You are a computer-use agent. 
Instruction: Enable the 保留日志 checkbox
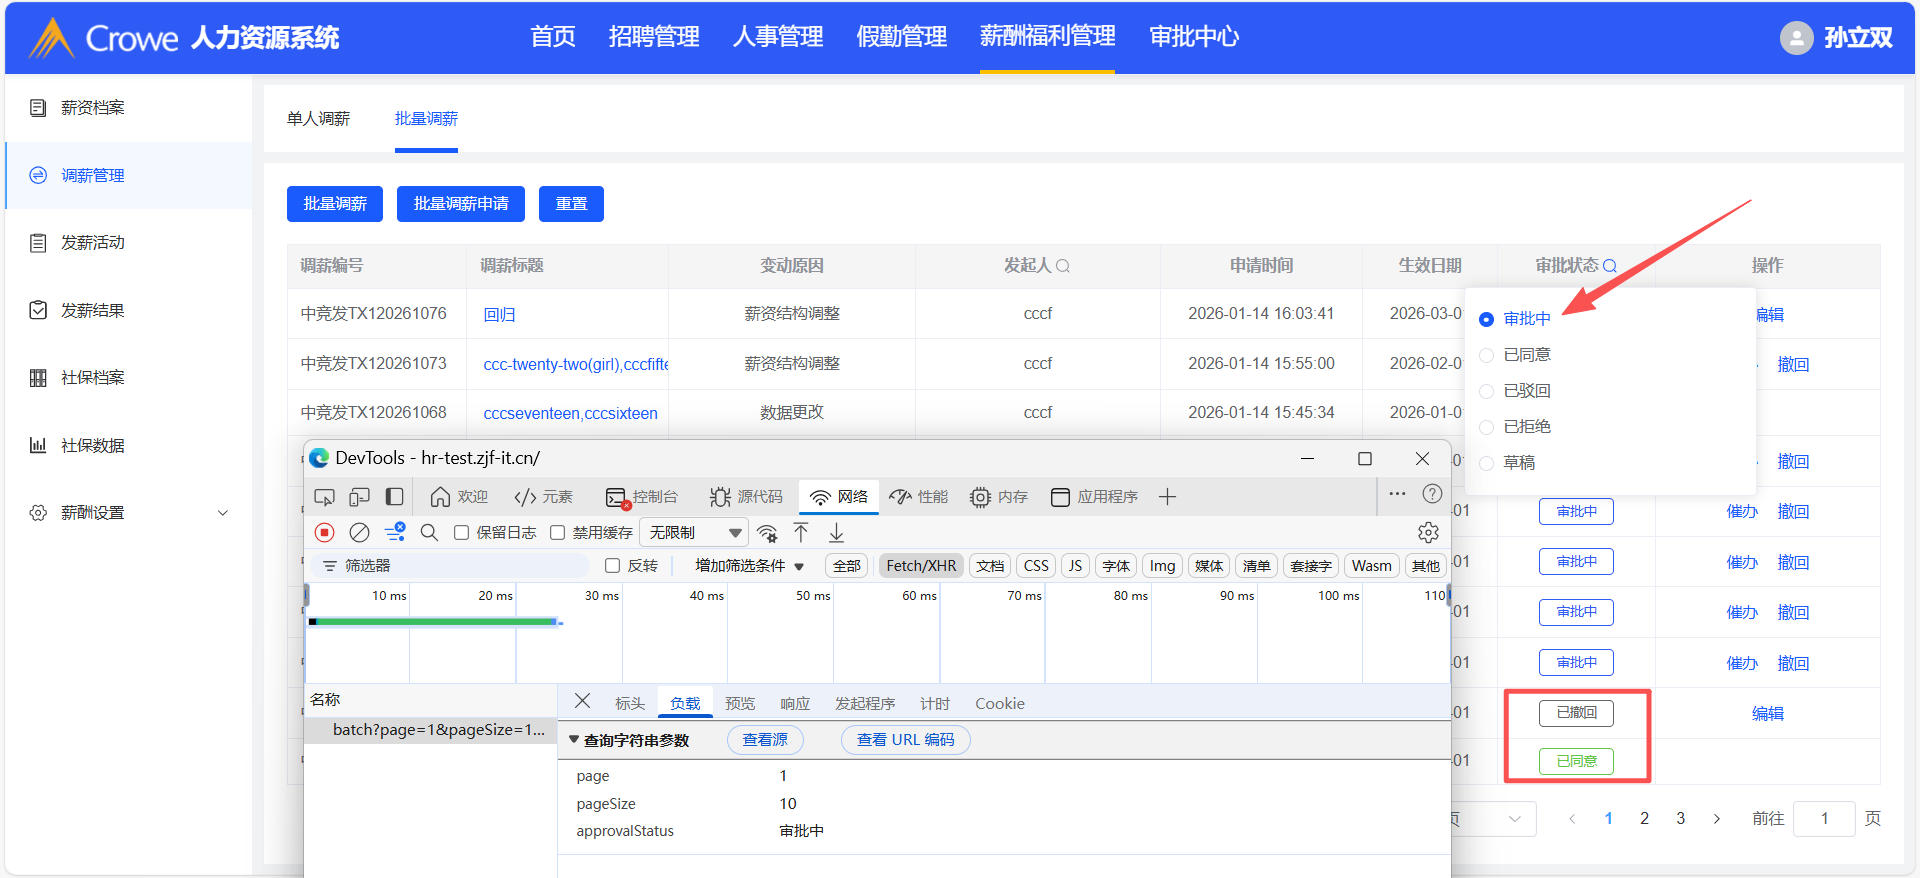(462, 533)
